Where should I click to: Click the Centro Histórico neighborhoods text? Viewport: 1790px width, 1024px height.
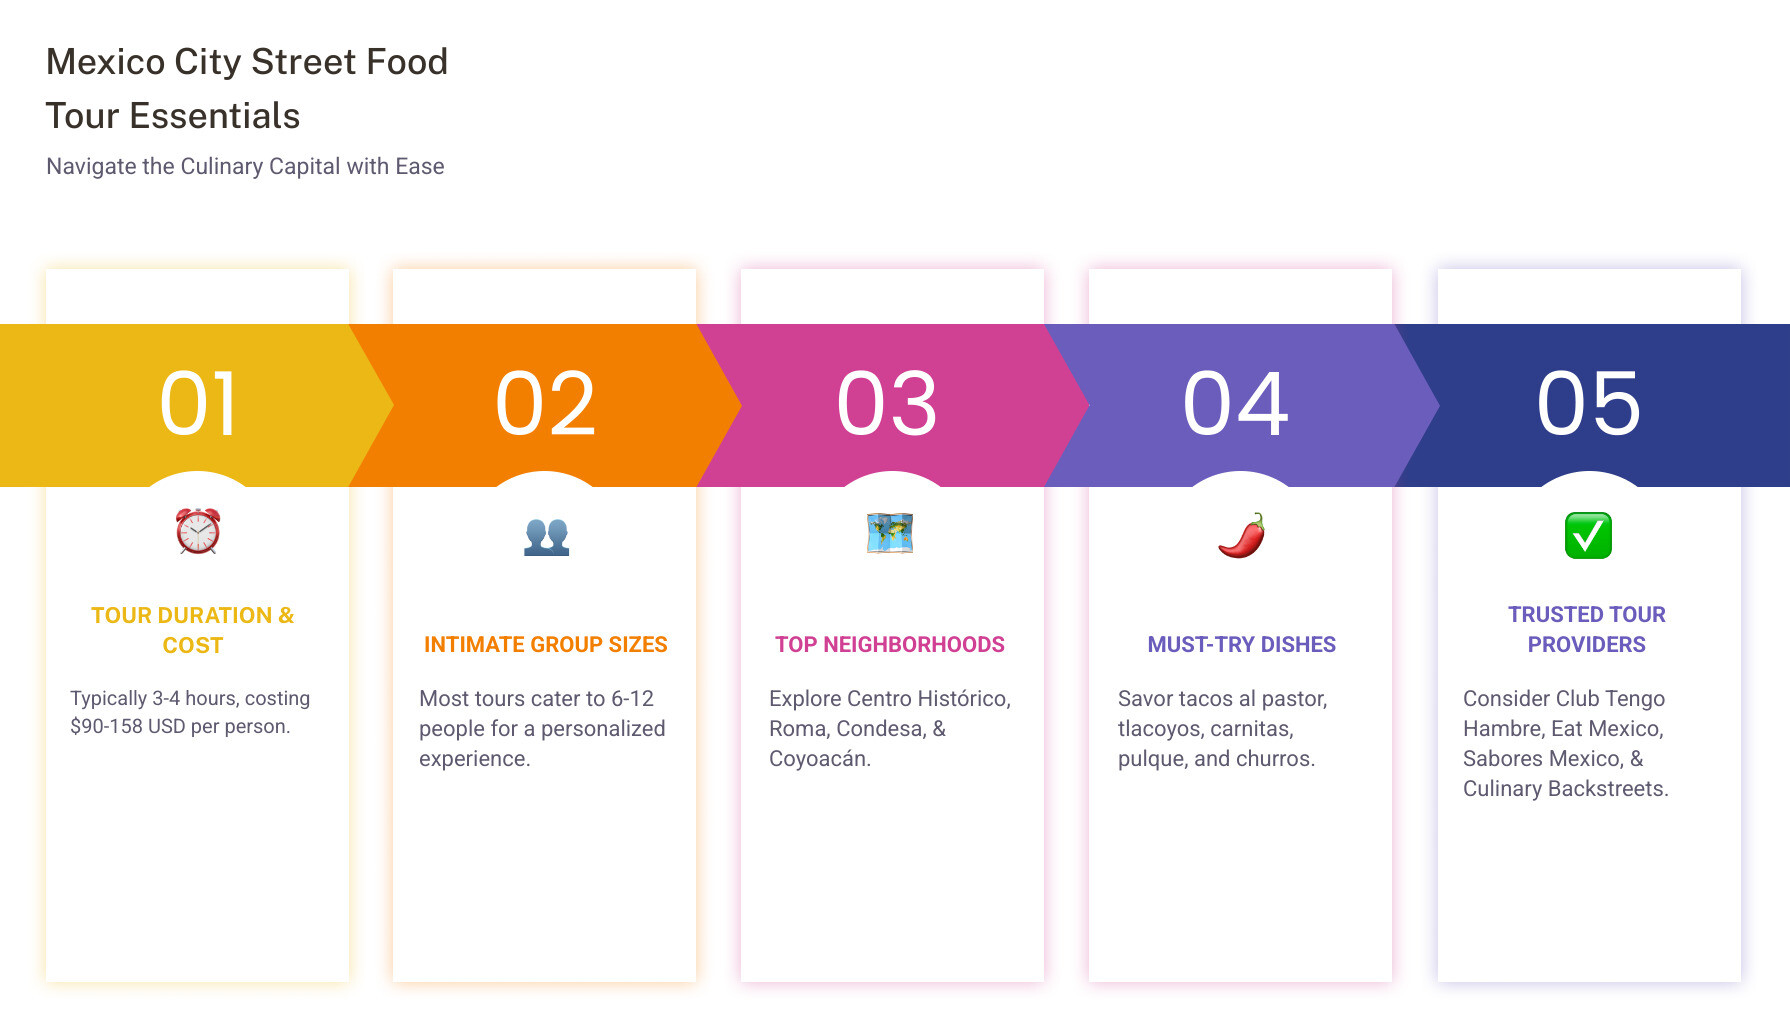(x=889, y=728)
